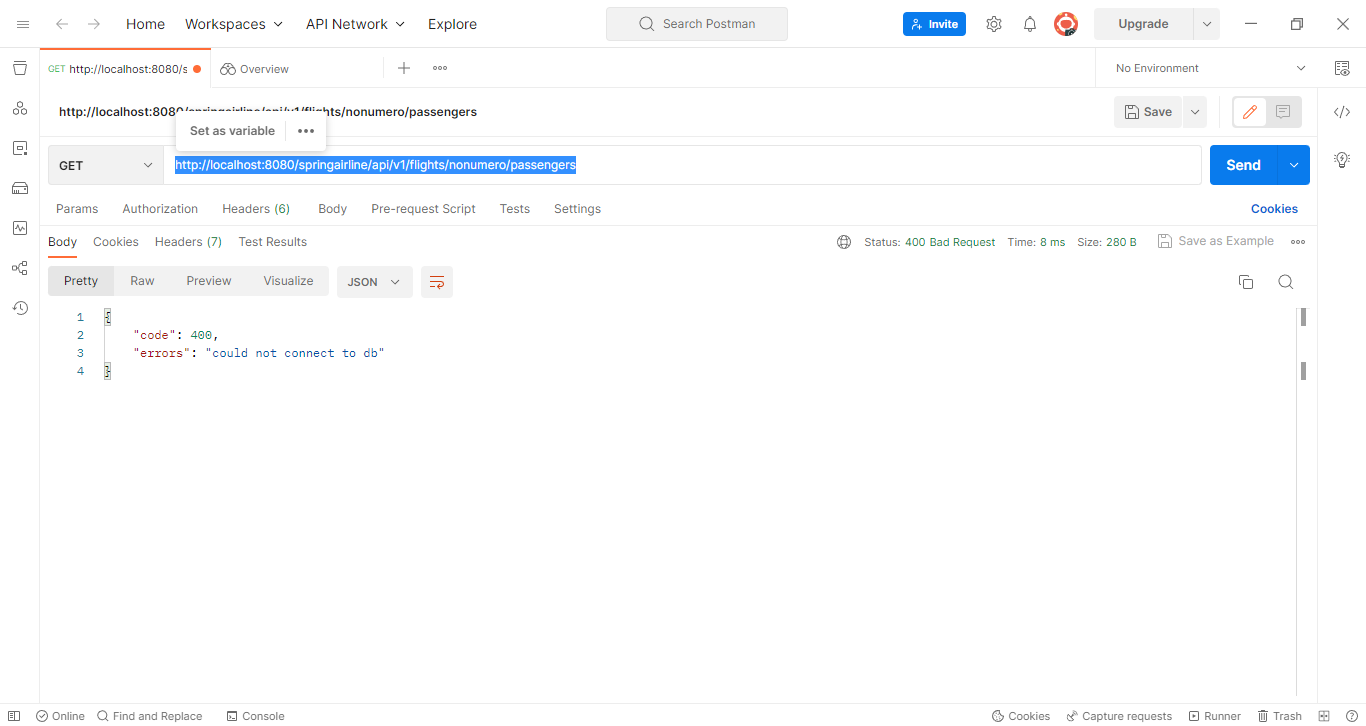Open the GET method dropdown
Viewport: 1366px width, 726px height.
(105, 164)
